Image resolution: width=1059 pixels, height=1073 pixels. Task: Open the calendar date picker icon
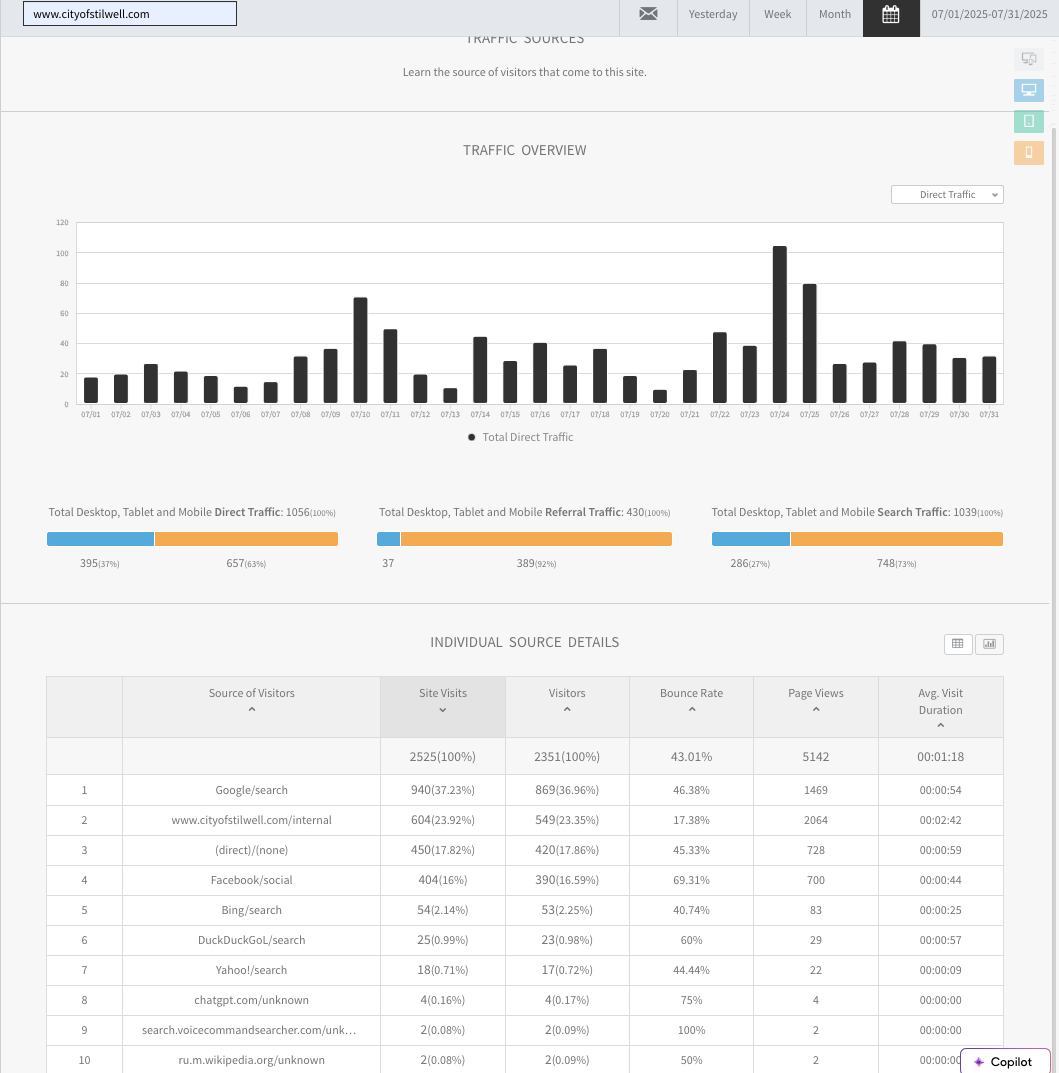(x=891, y=15)
